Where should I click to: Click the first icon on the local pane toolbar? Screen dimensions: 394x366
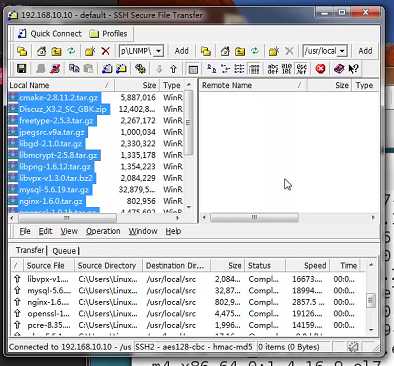coord(22,51)
